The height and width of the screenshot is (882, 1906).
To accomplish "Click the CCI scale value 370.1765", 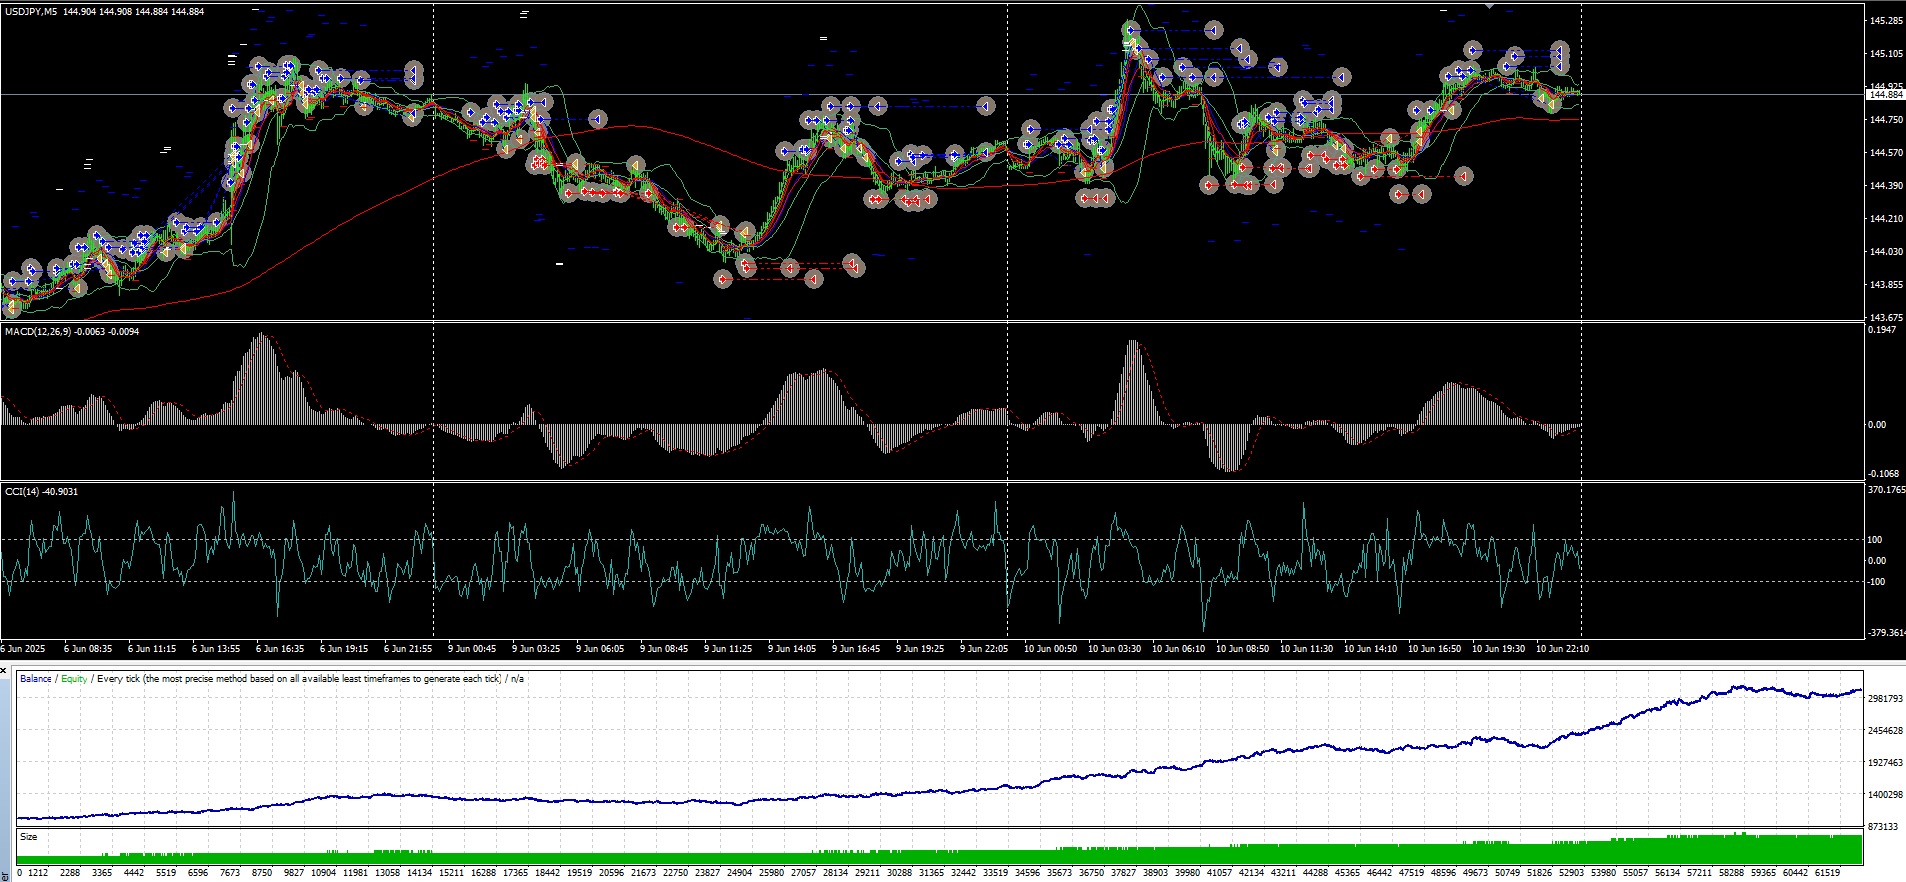I will [x=1886, y=490].
